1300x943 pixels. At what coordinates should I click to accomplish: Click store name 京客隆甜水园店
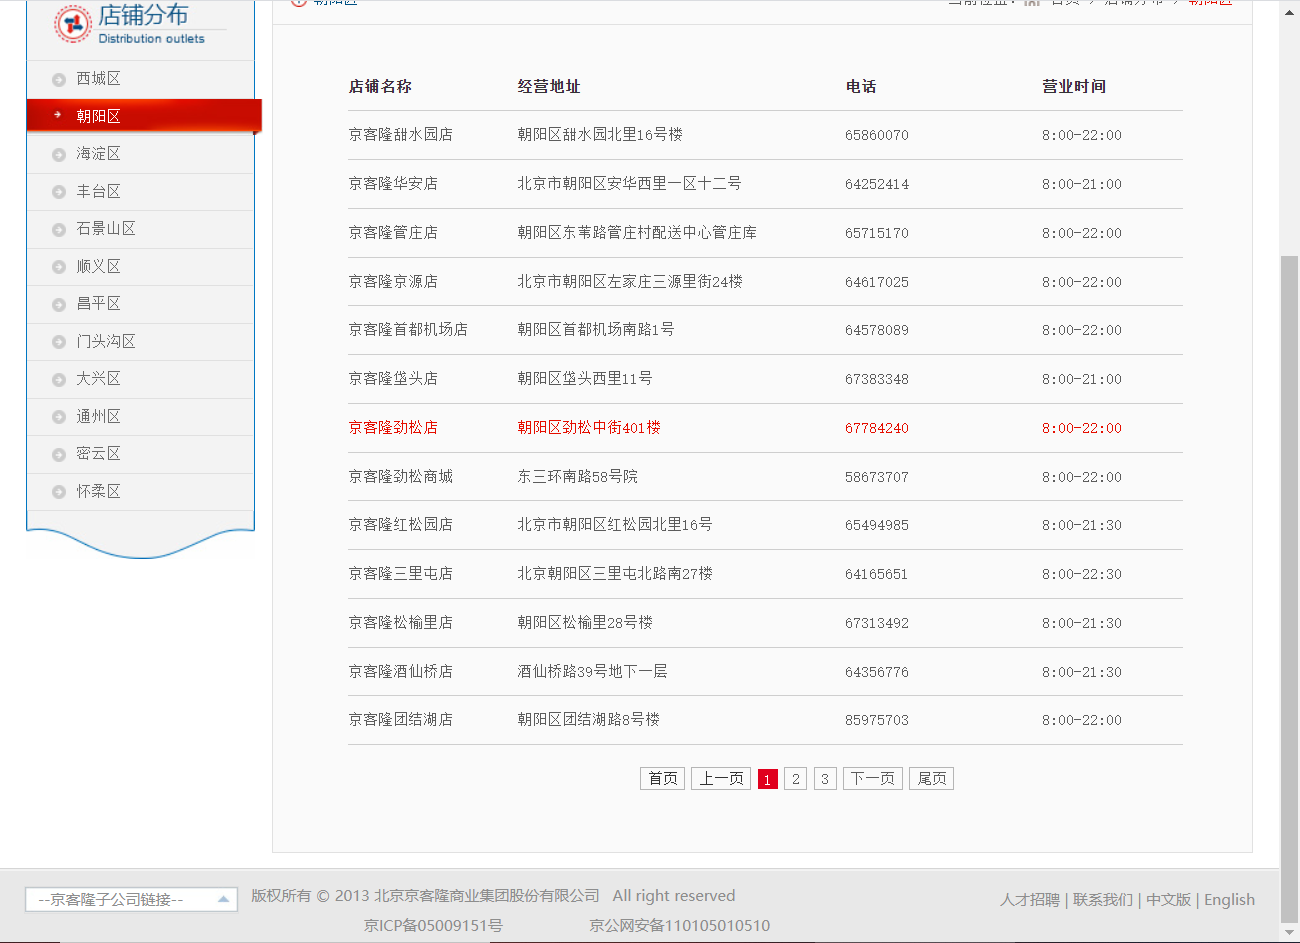click(400, 135)
